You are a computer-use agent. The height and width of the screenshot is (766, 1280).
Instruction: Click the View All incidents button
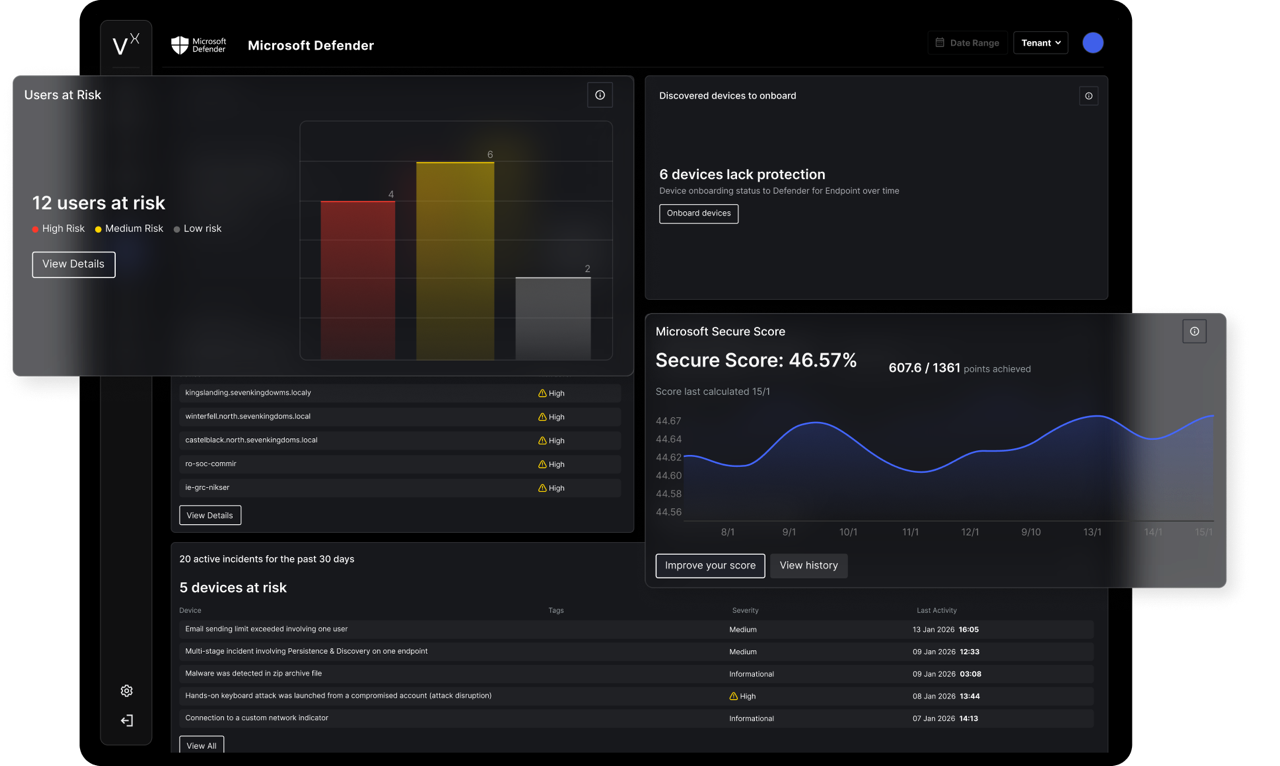point(201,745)
